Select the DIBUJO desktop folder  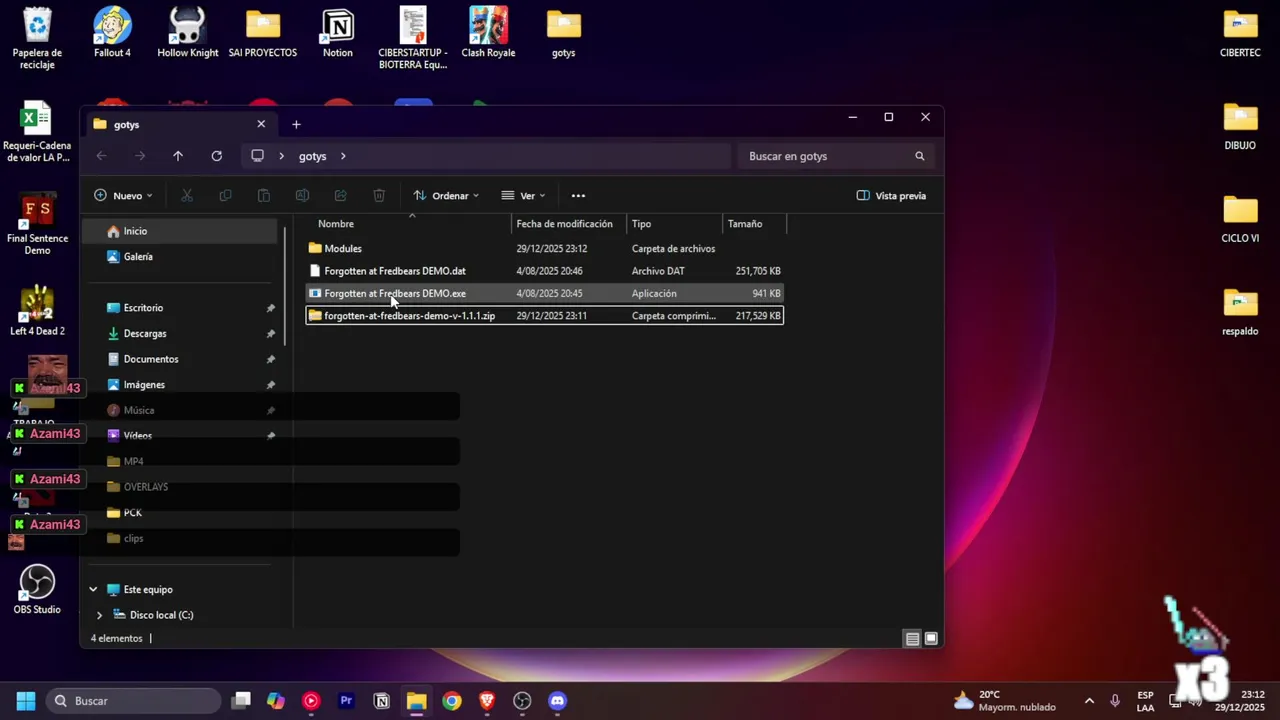[x=1240, y=125]
